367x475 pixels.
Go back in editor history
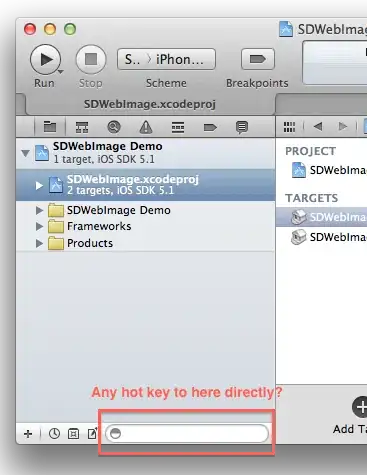(x=318, y=127)
